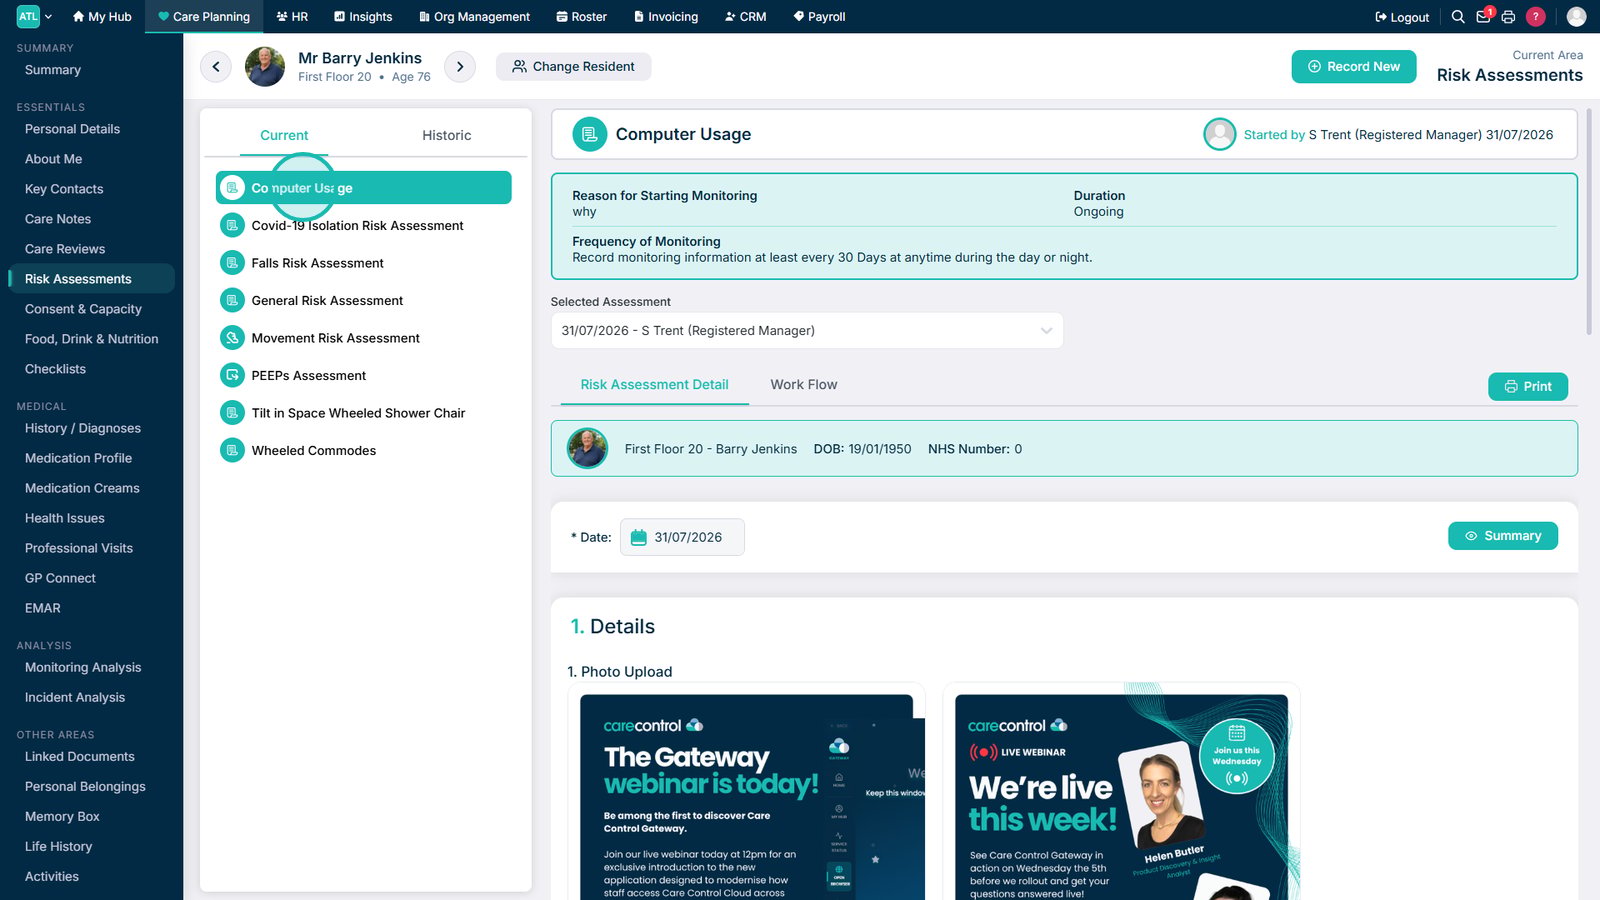Click the Print button
Screen dimensions: 1600x900
1528,387
